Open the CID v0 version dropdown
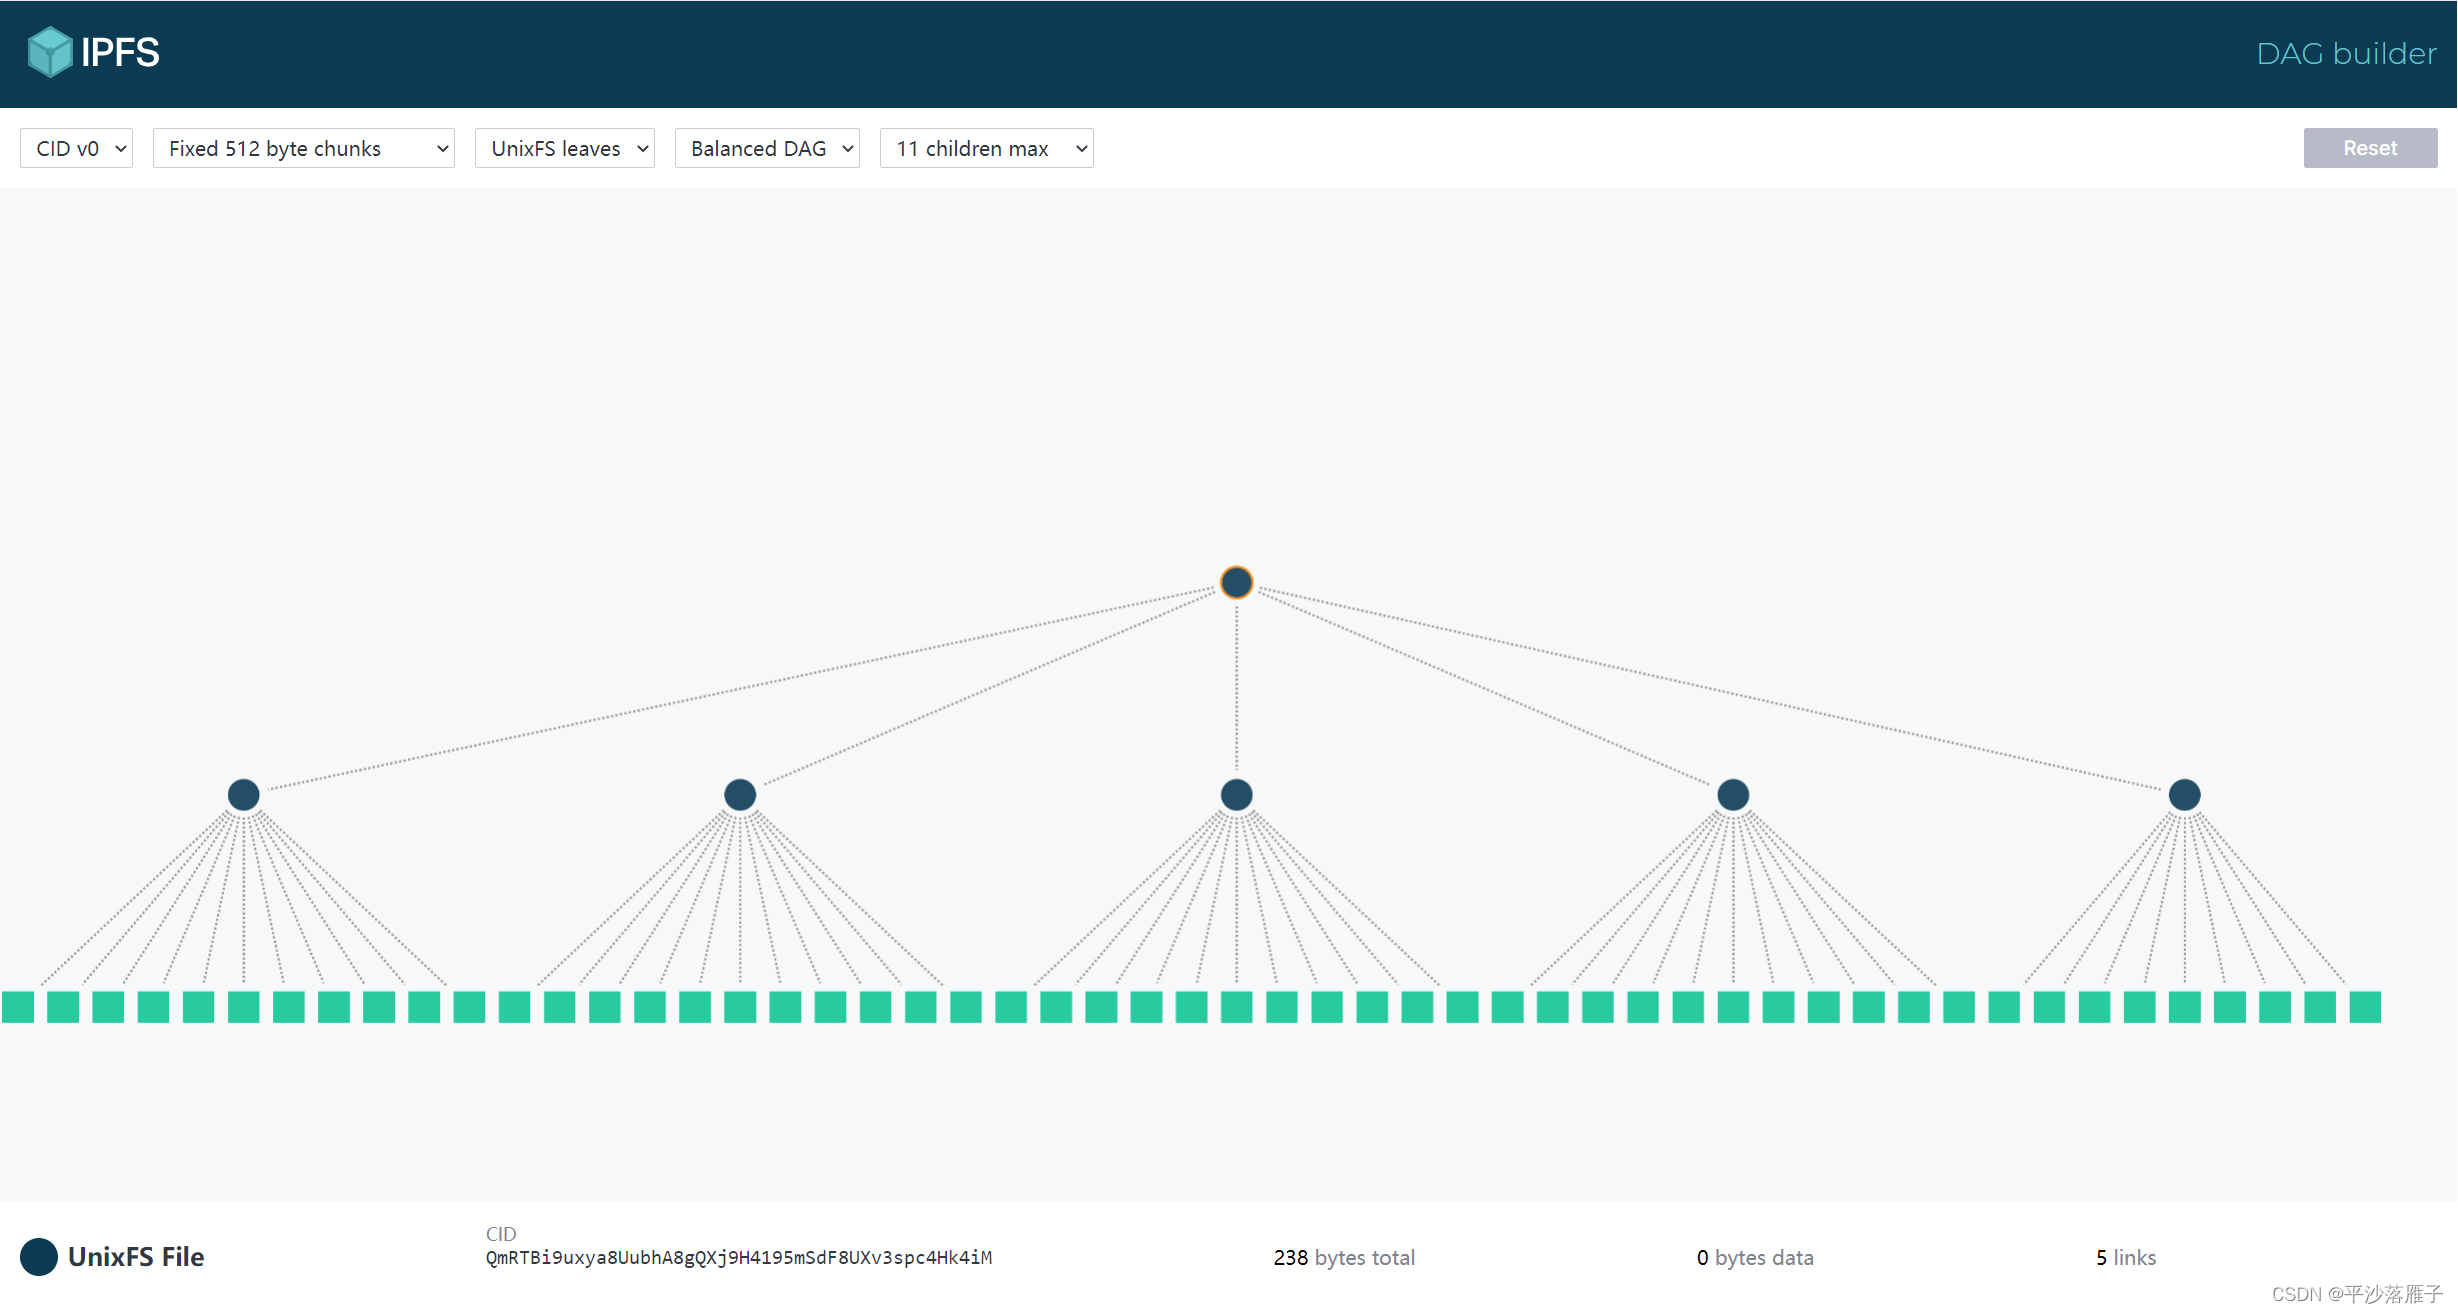The image size is (2458, 1313). point(77,148)
